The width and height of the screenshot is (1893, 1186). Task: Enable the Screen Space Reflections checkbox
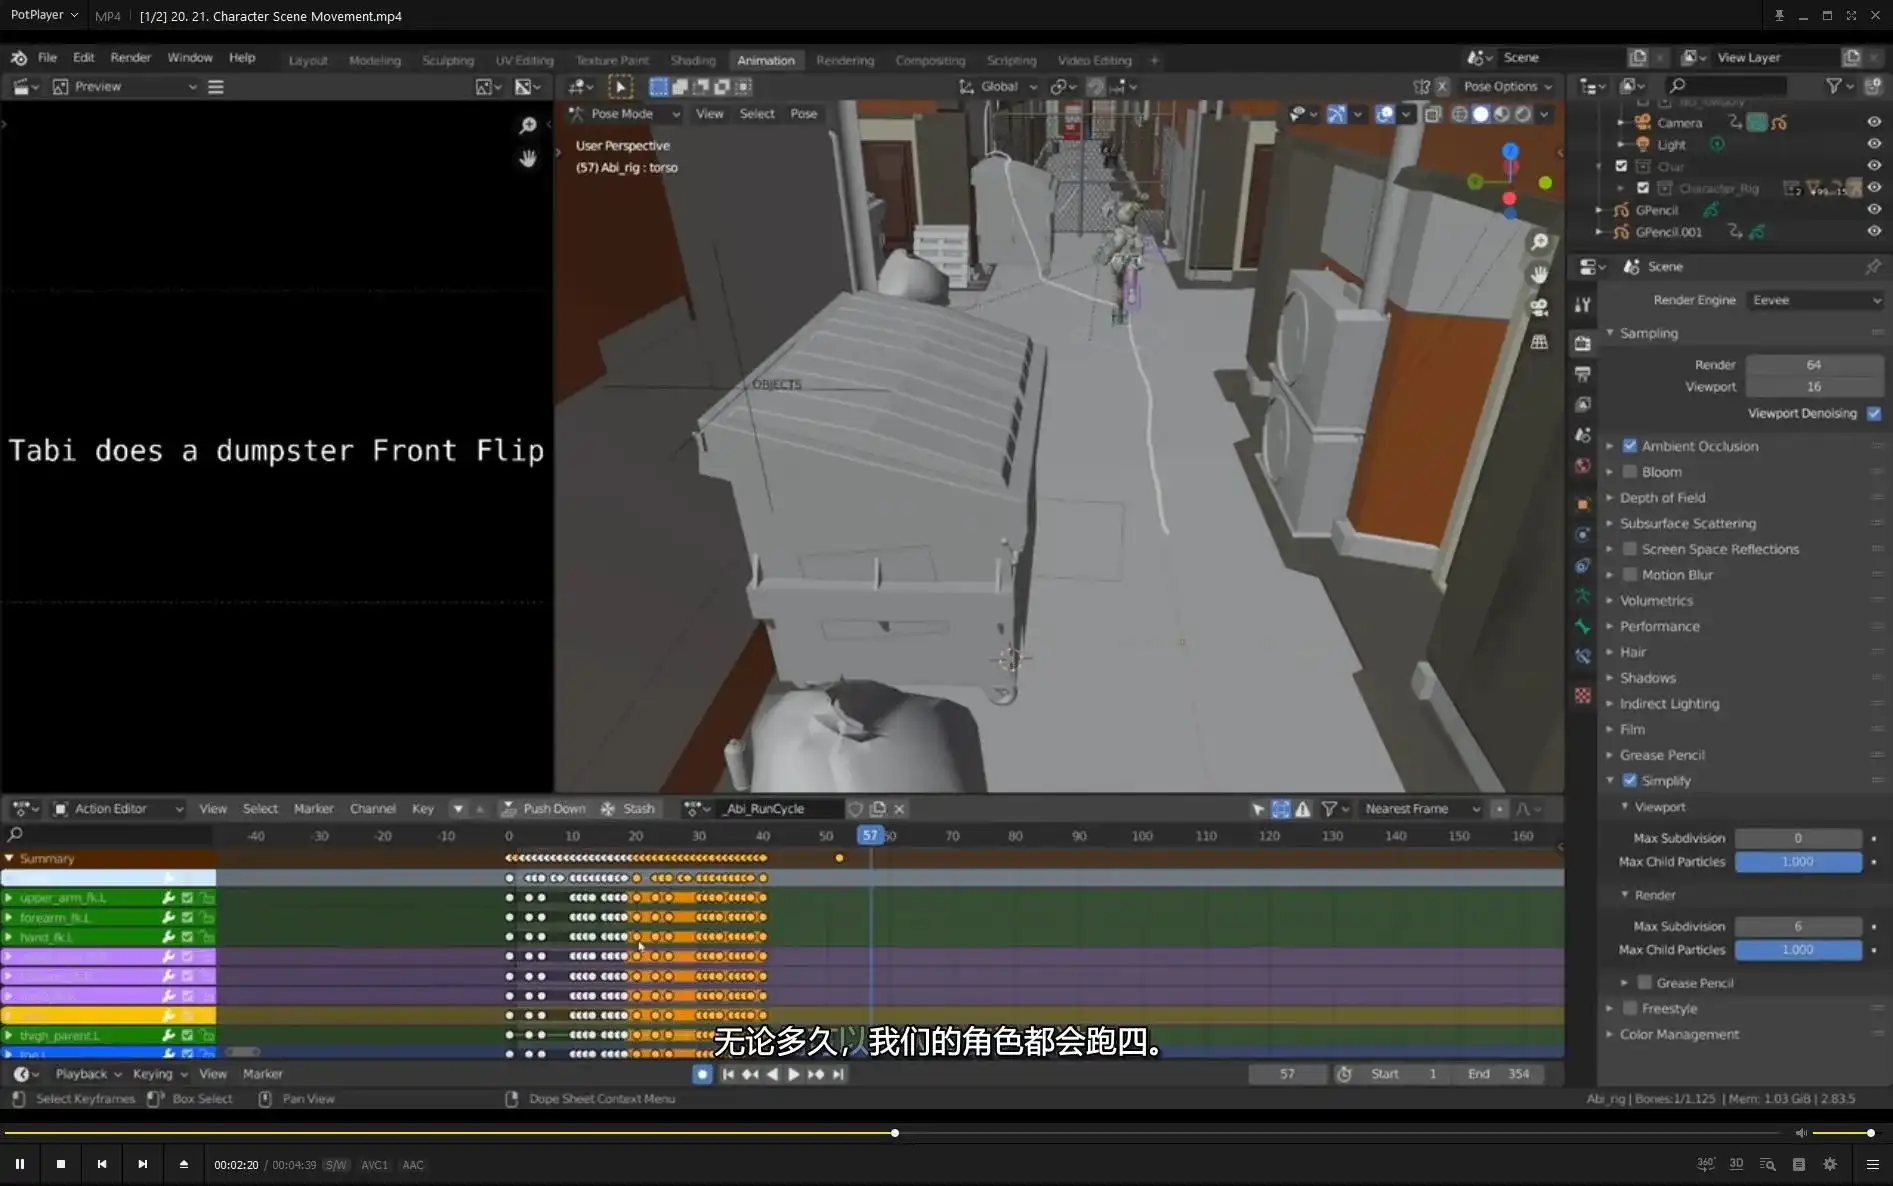(1630, 549)
